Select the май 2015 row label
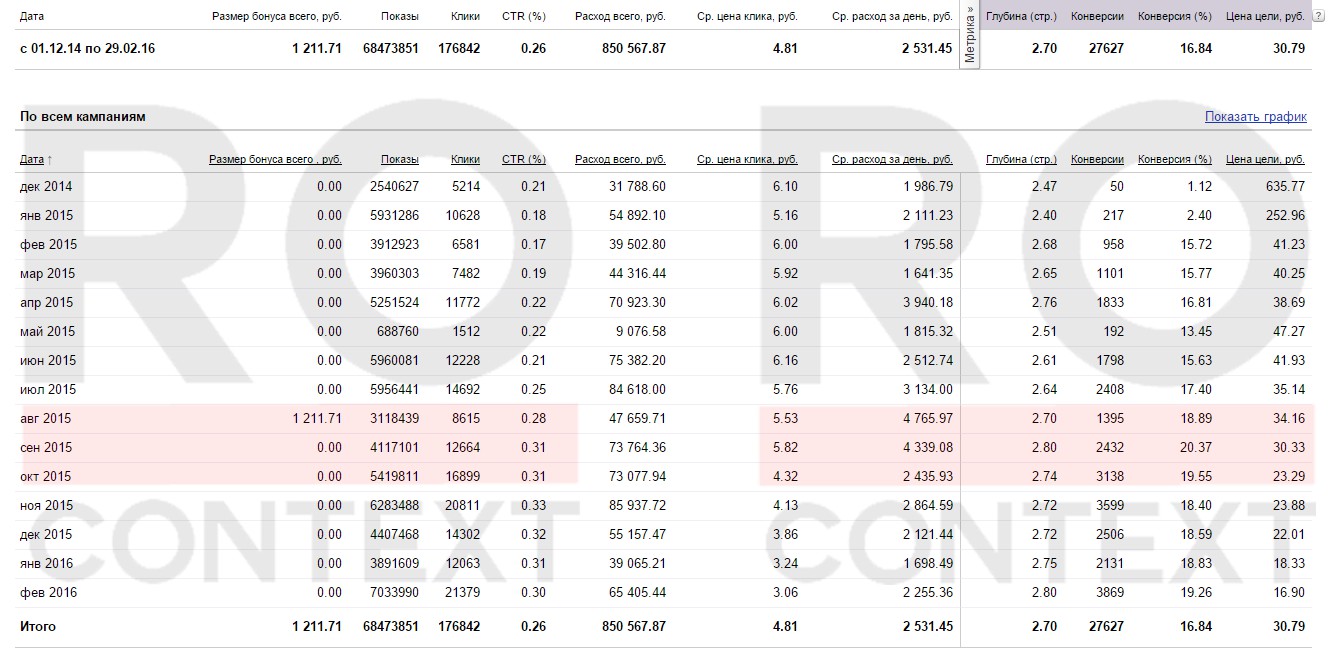The height and width of the screenshot is (661, 1339). [x=47, y=331]
